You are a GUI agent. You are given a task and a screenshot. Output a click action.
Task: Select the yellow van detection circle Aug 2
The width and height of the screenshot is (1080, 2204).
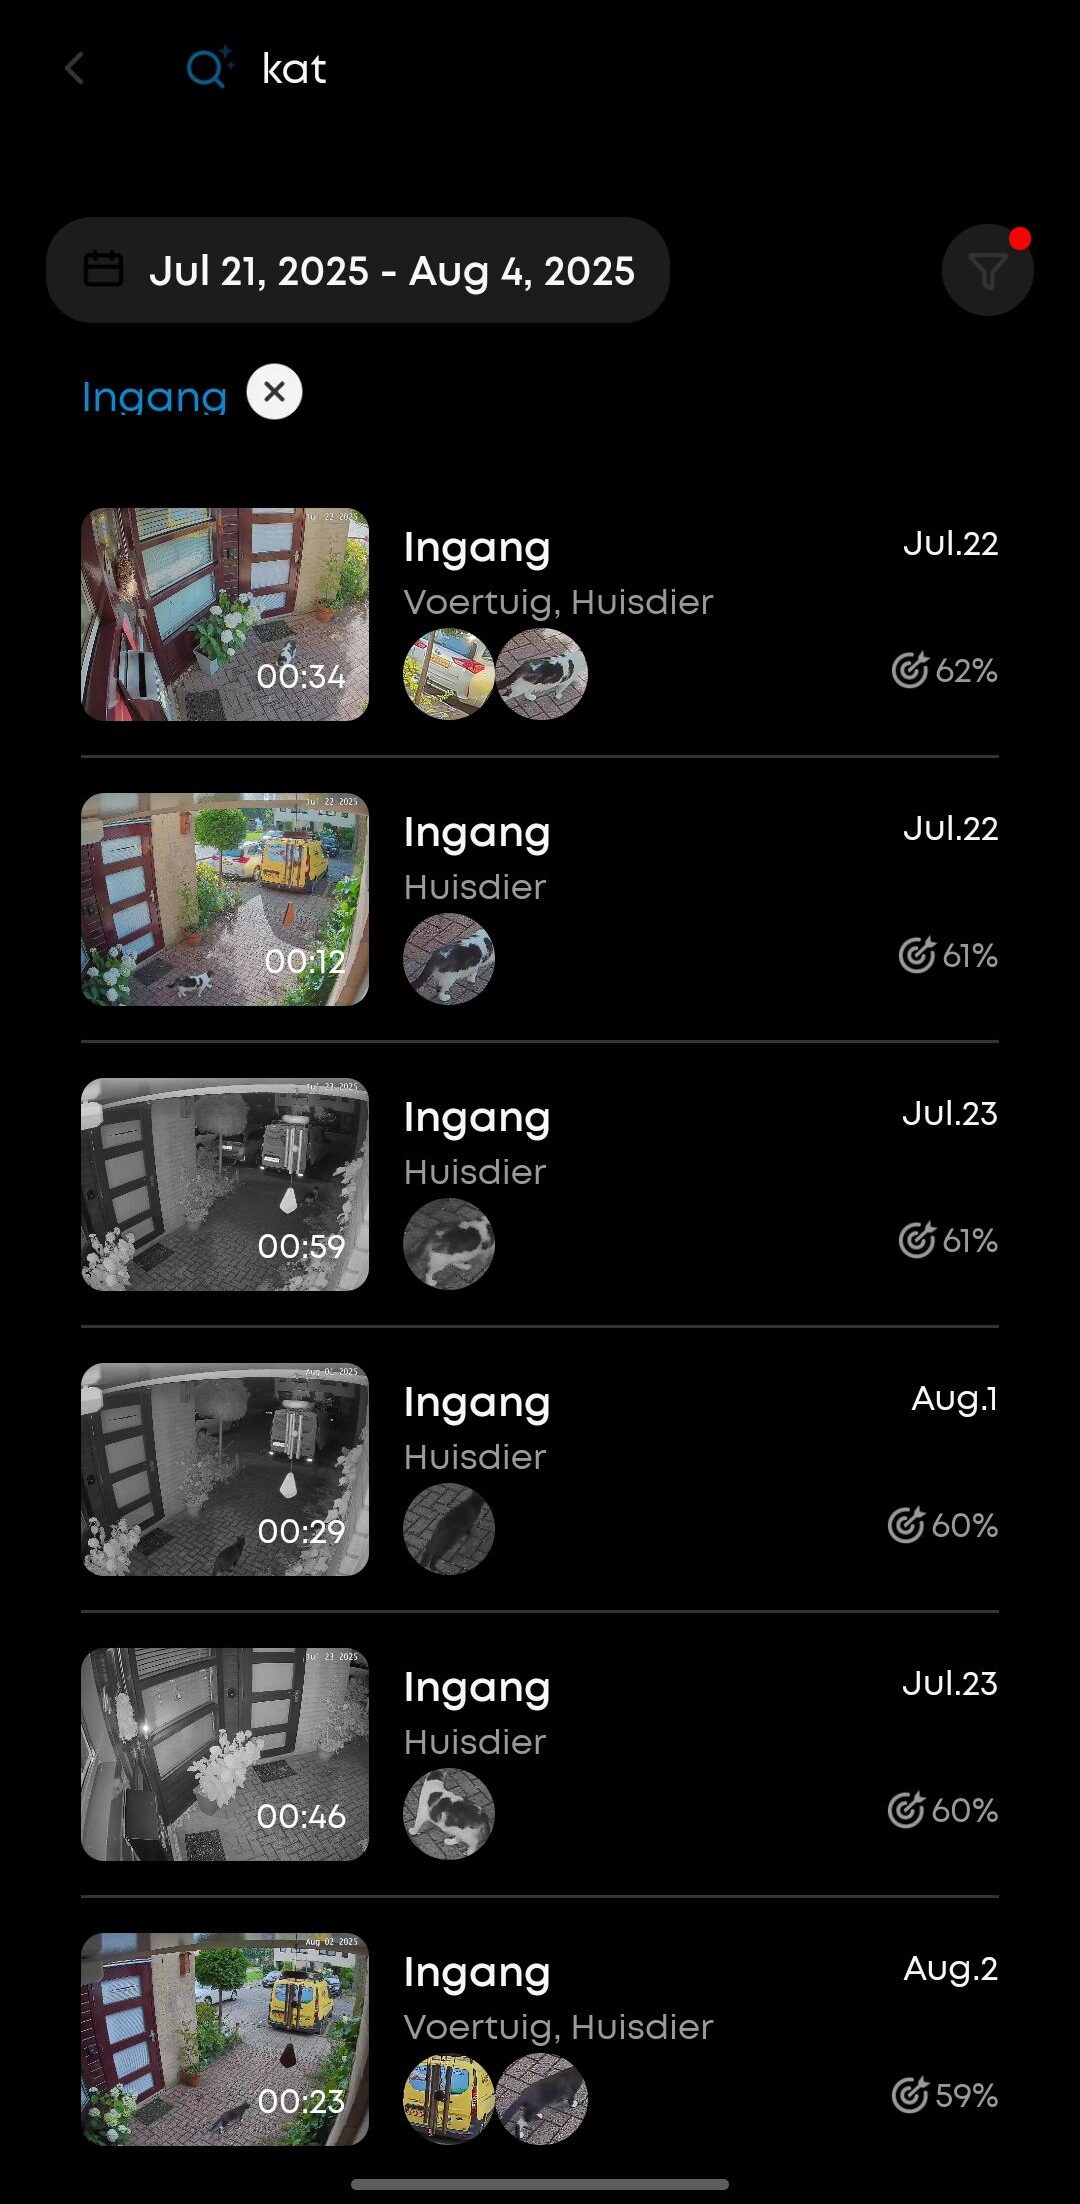449,2098
